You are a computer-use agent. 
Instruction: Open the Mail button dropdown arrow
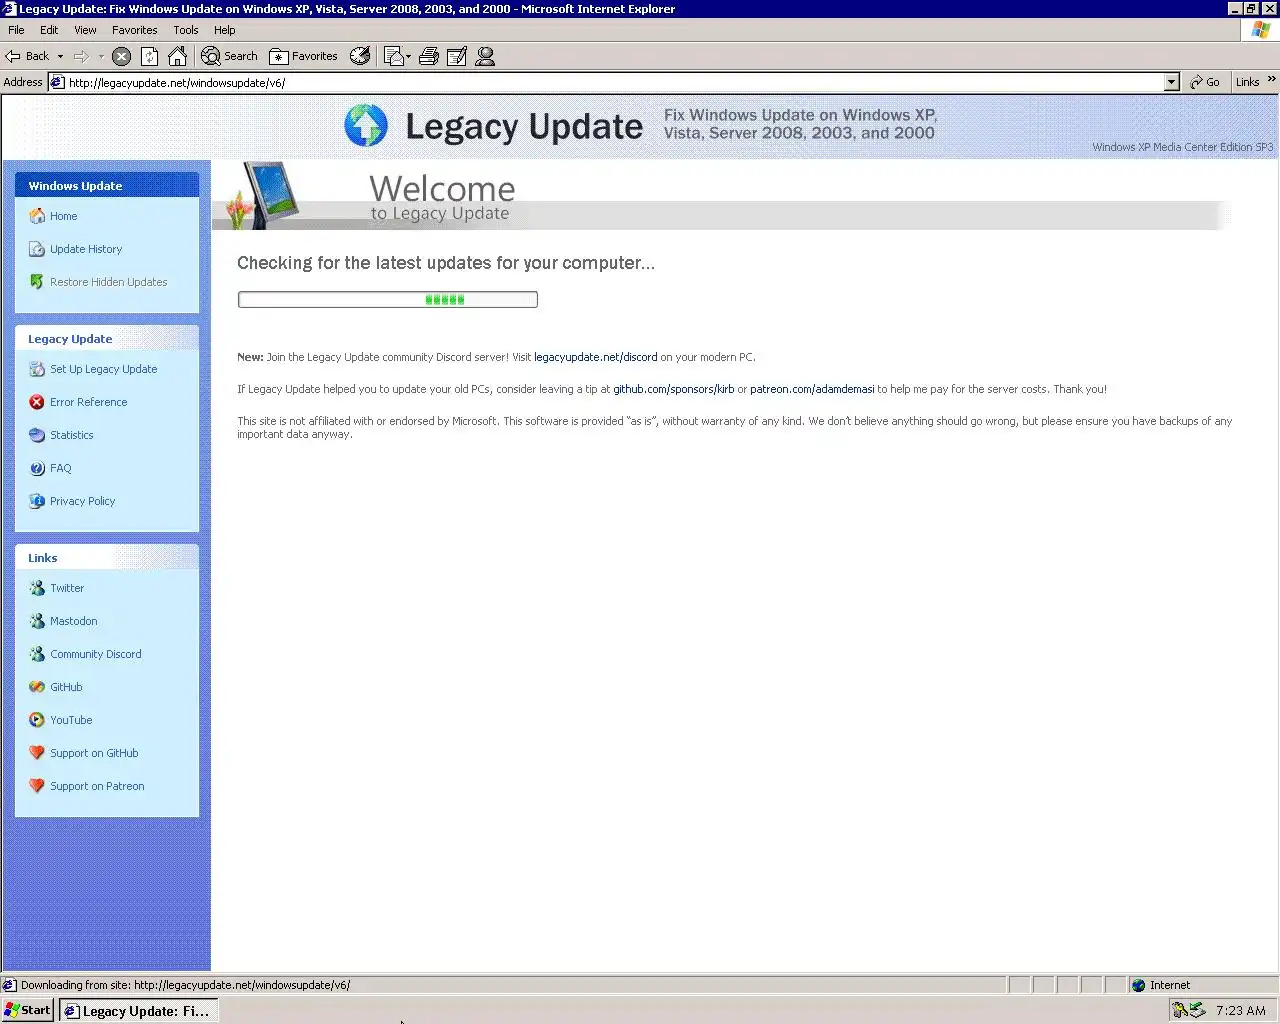coord(408,57)
